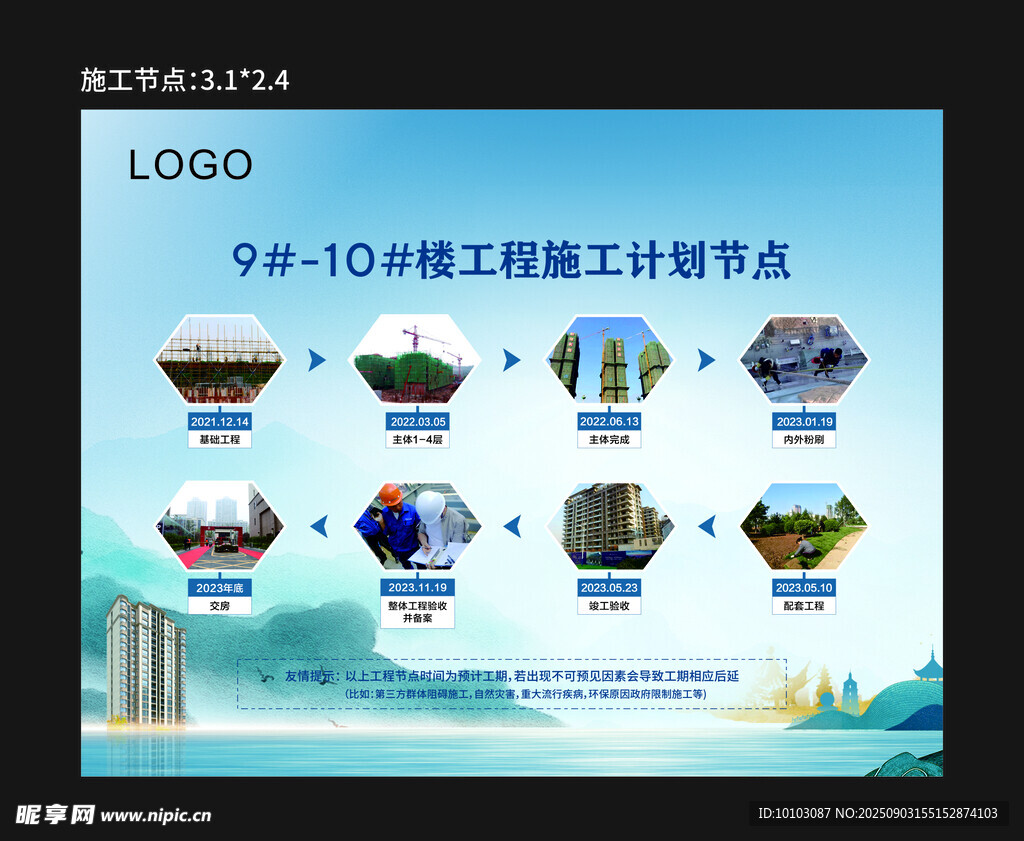This screenshot has width=1024, height=841.
Task: Click the 基础工程 scaffolding hexagon photo
Action: pyautogui.click(x=220, y=360)
